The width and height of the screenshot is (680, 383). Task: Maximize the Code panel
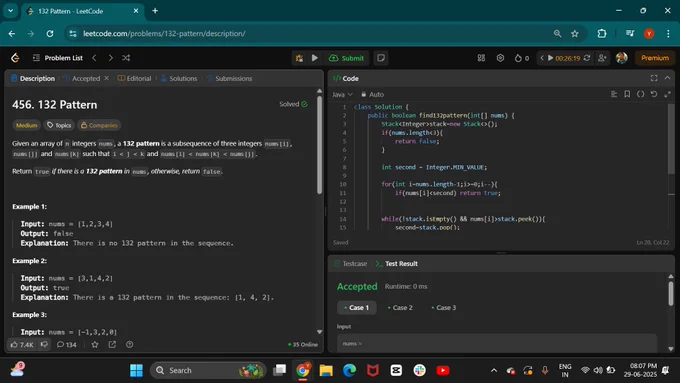(x=654, y=78)
